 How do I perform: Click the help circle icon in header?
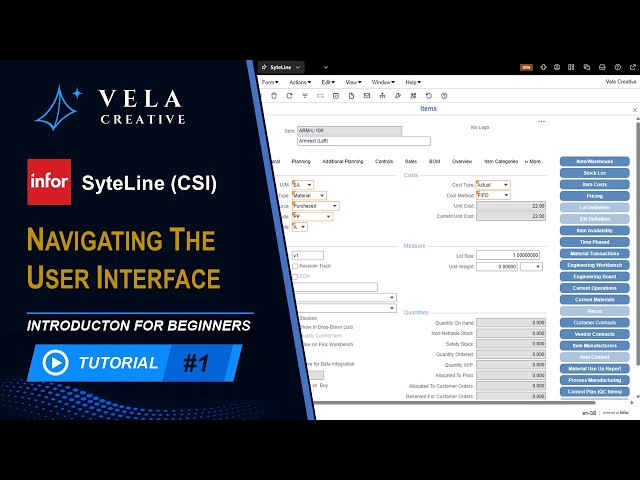(618, 67)
